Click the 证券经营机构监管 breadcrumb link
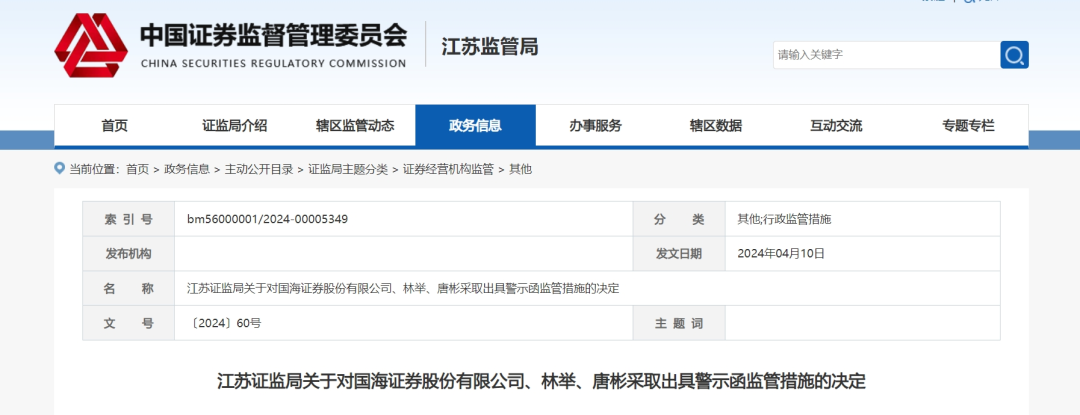The height and width of the screenshot is (415, 1080). point(448,169)
